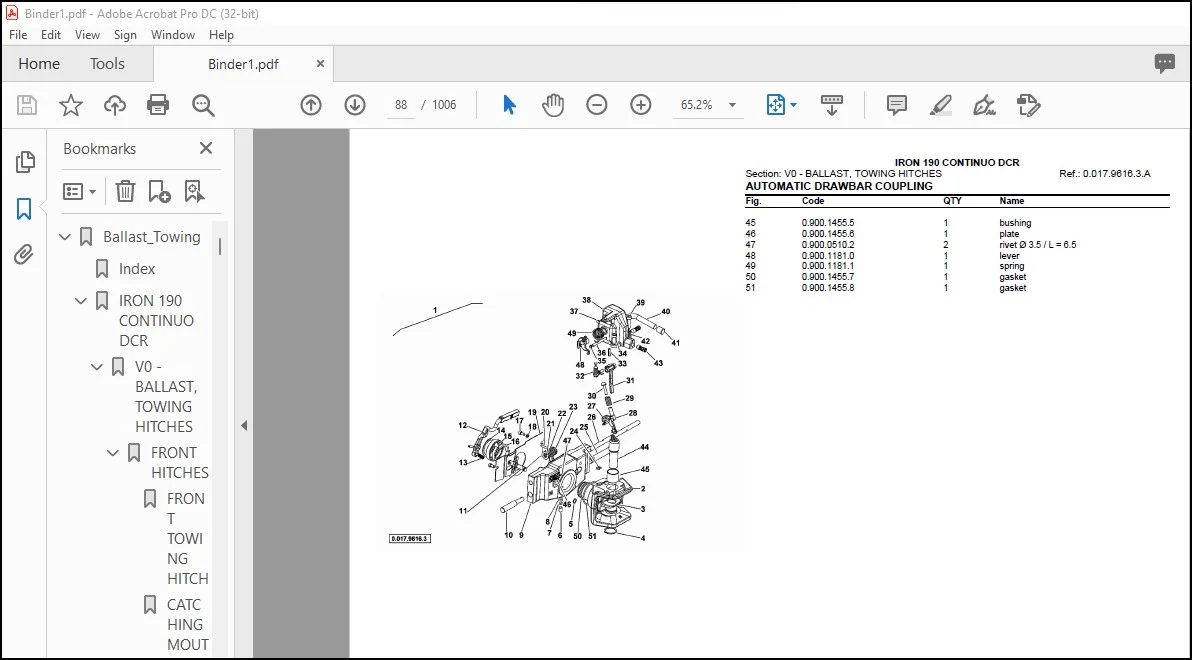Open the View menu

pyautogui.click(x=87, y=35)
